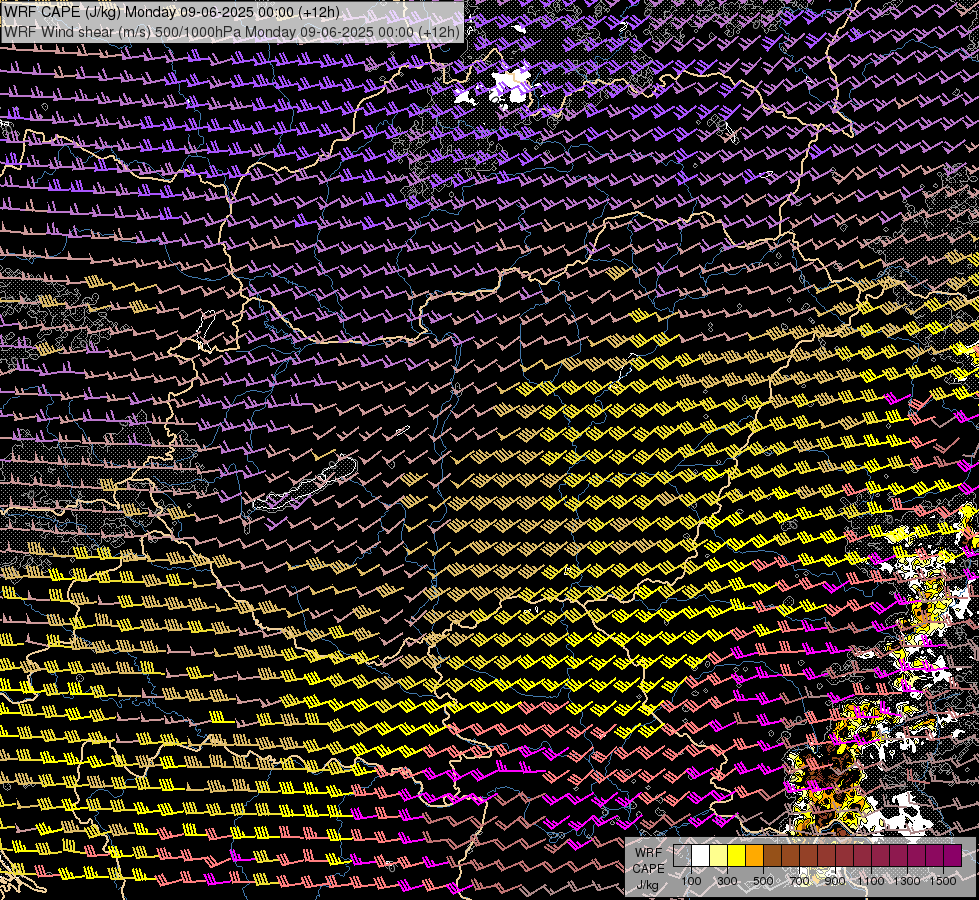Image resolution: width=979 pixels, height=900 pixels.
Task: Click the WRF Wind shear 500/1000hPa title line
Action: tap(232, 32)
